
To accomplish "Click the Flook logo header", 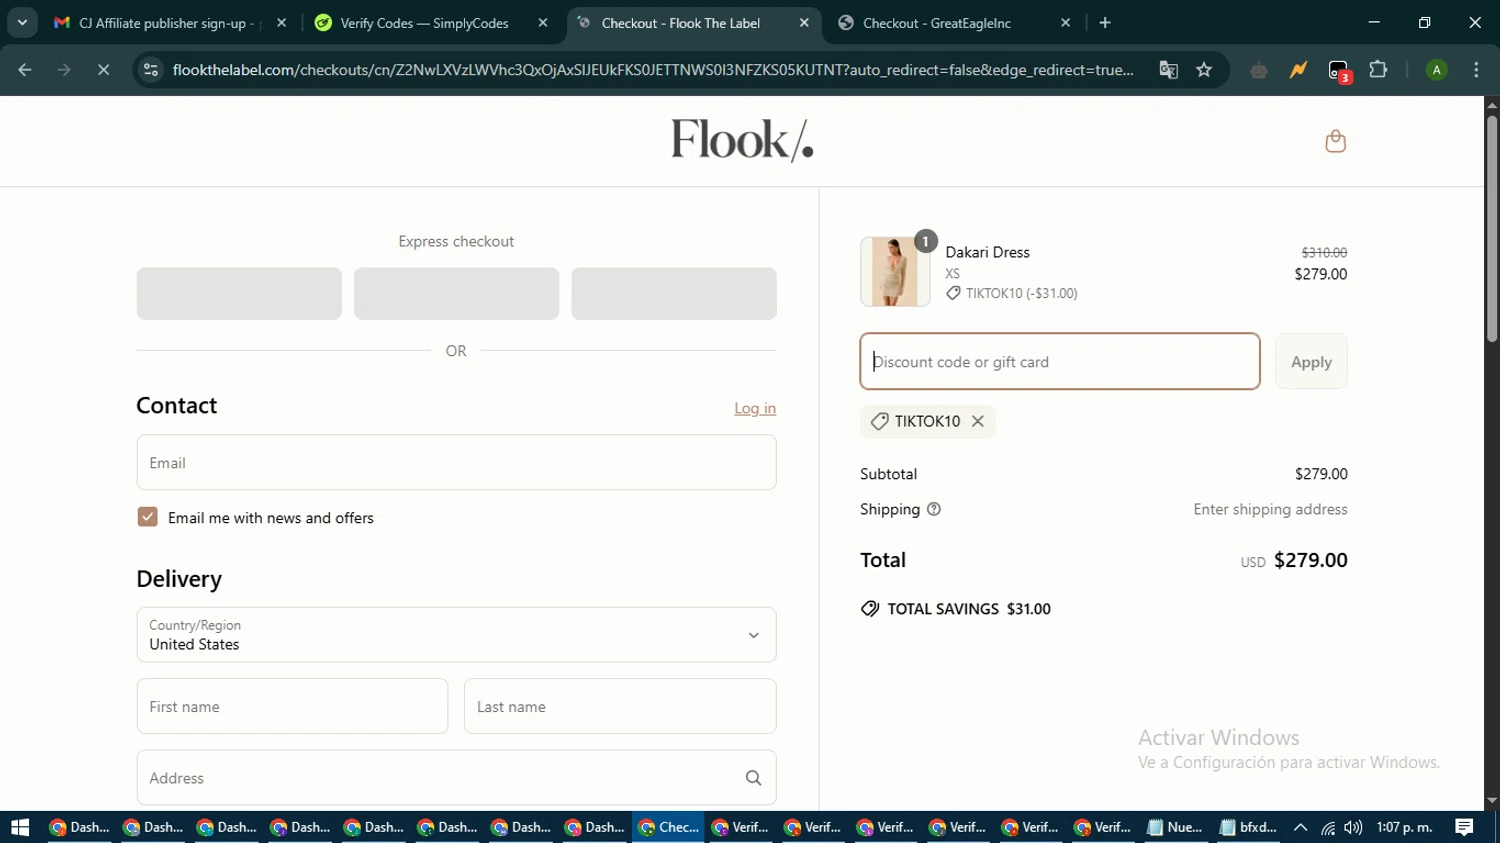I will pyautogui.click(x=742, y=141).
